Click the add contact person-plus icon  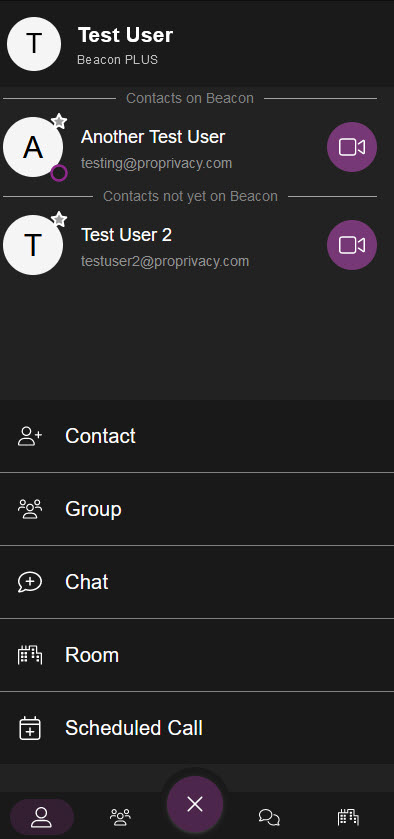click(30, 436)
